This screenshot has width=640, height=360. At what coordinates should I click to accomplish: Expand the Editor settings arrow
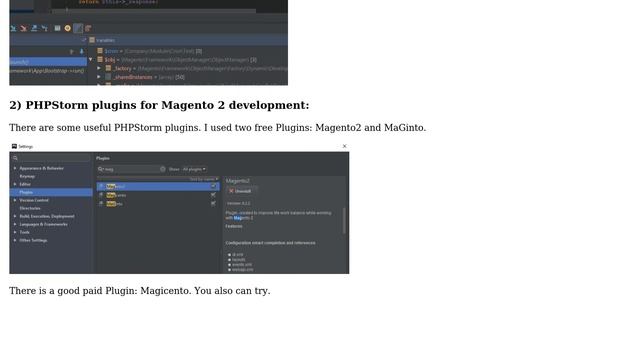point(15,184)
